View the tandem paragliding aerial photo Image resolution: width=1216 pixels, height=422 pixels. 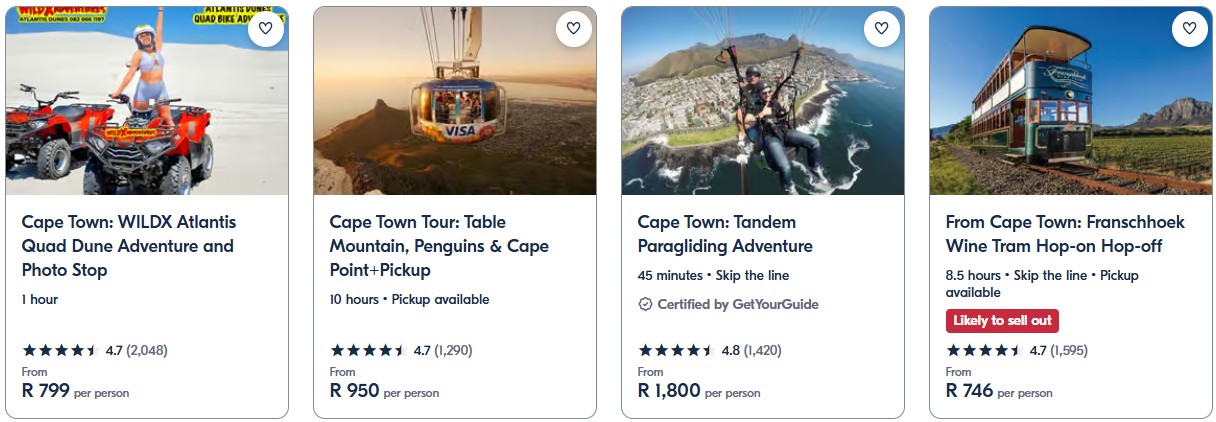click(762, 110)
